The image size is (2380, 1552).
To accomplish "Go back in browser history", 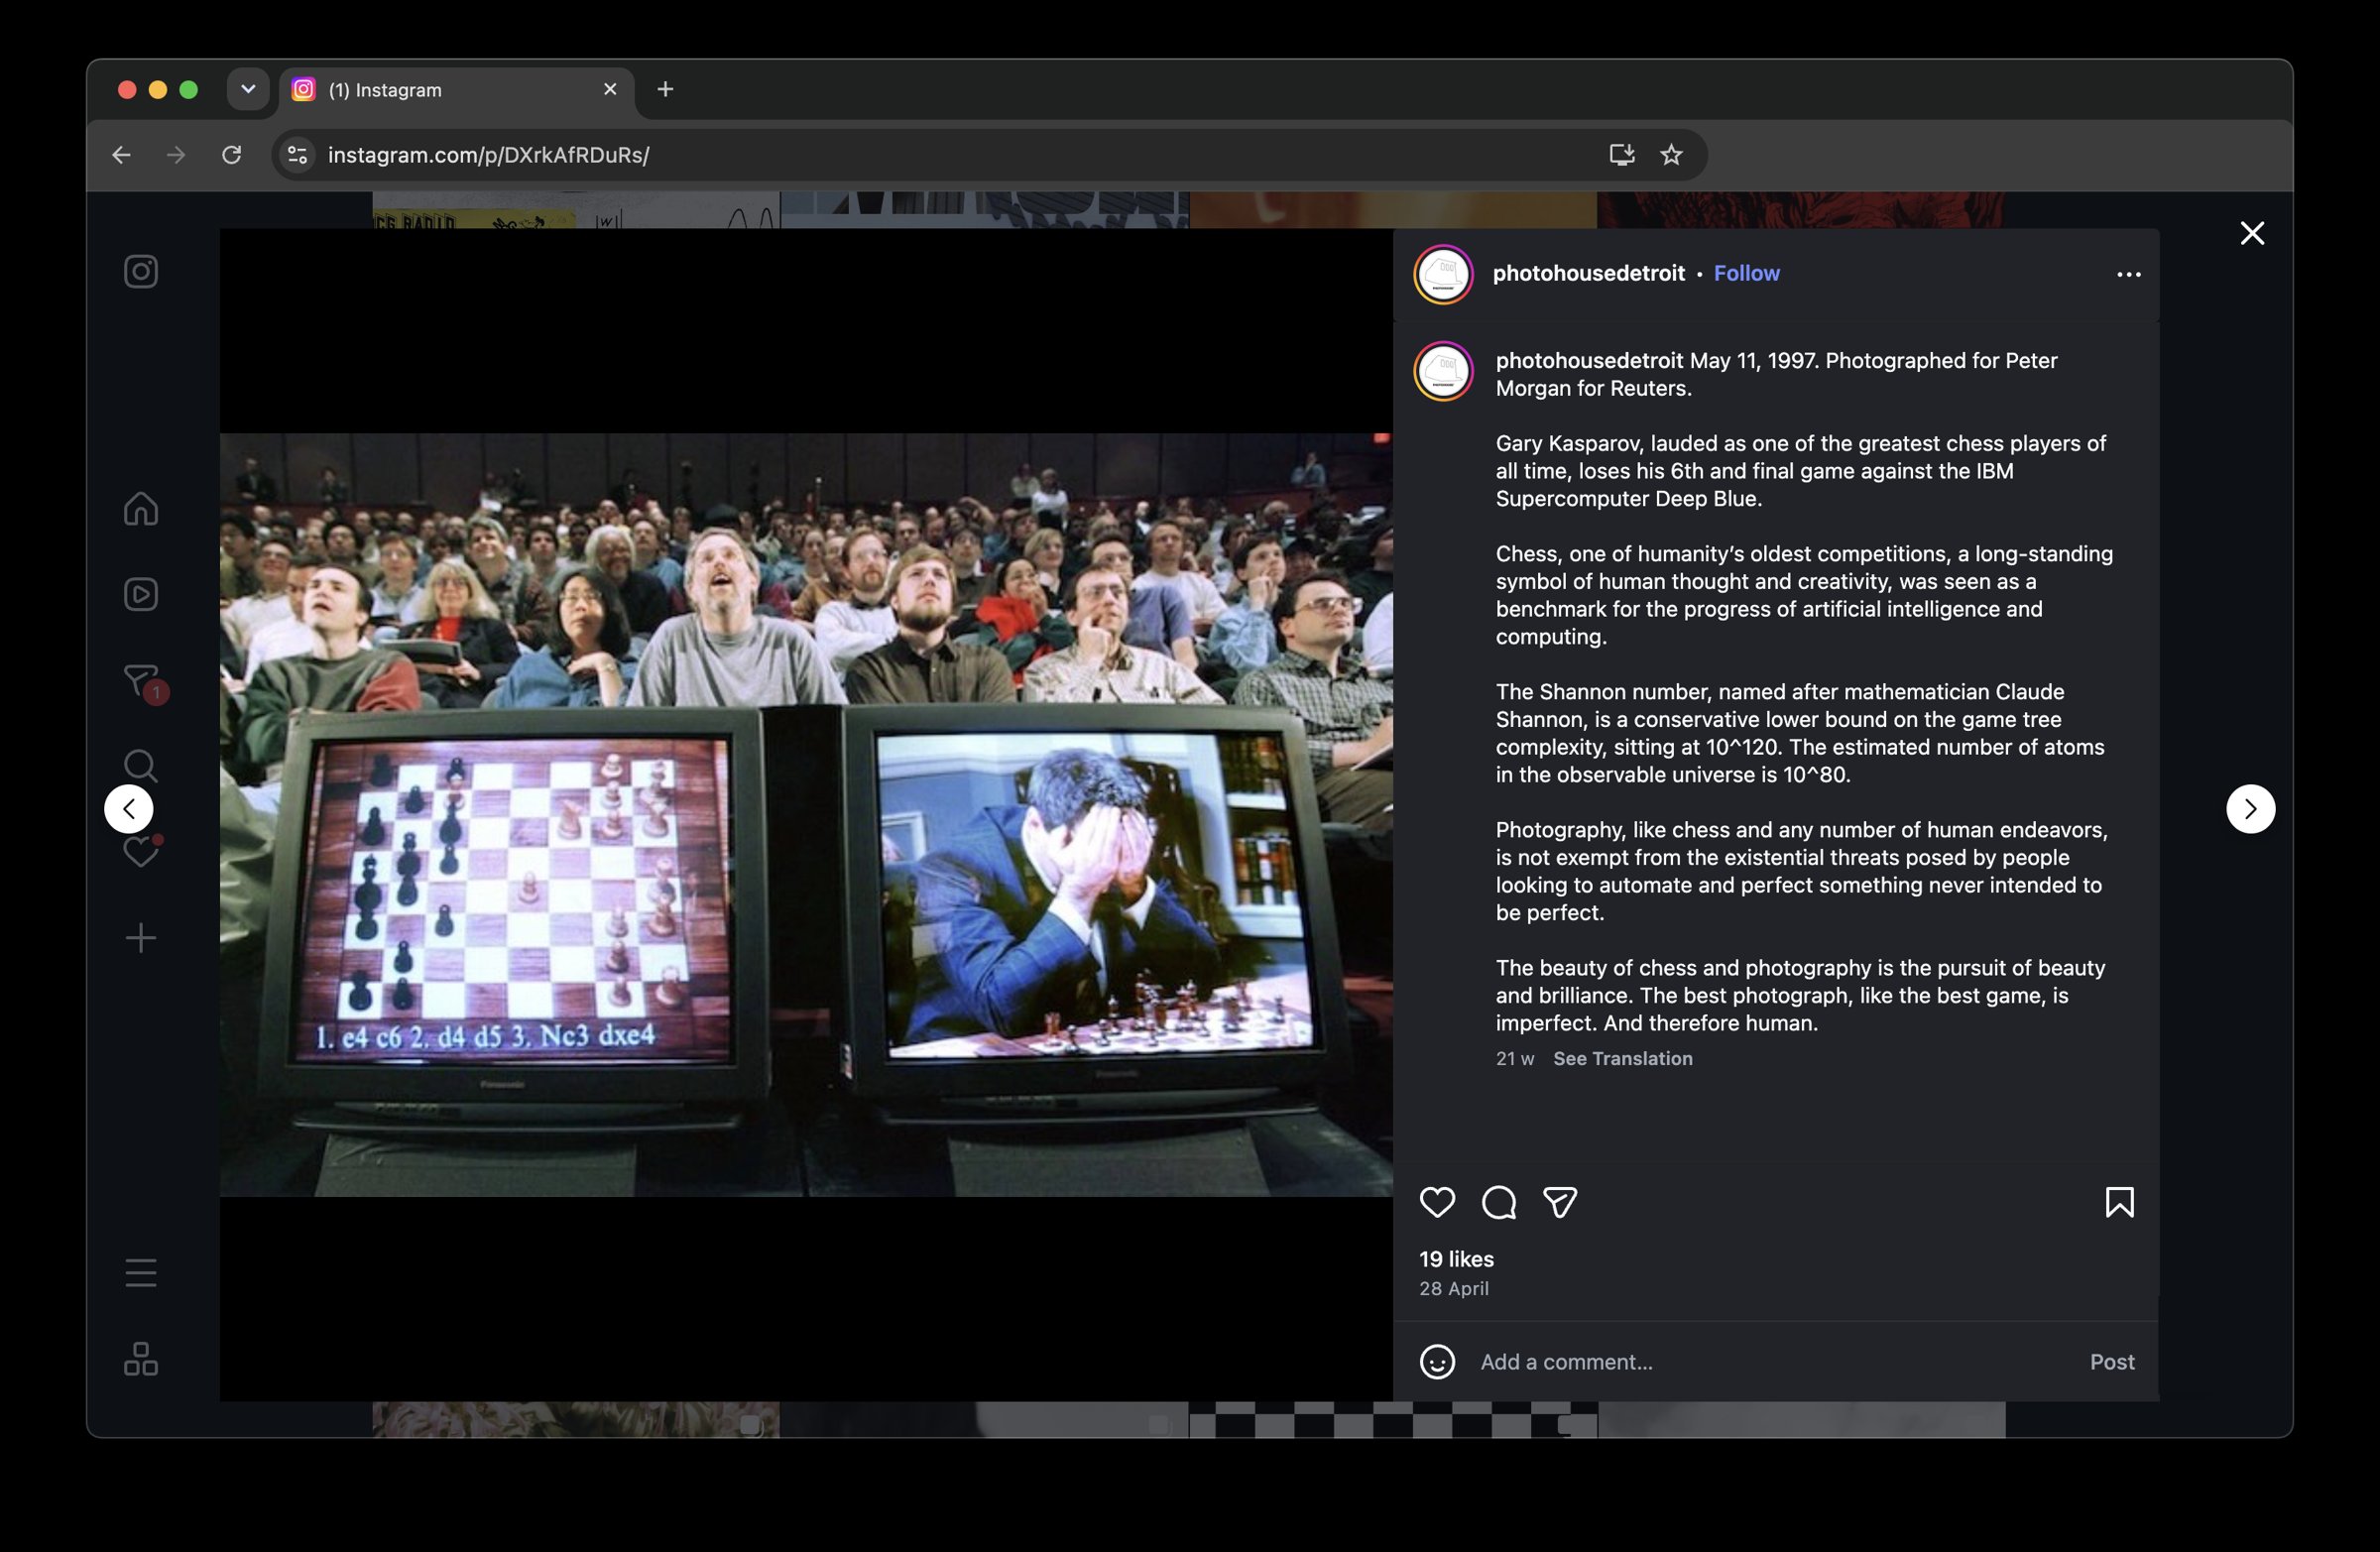I will tap(121, 155).
